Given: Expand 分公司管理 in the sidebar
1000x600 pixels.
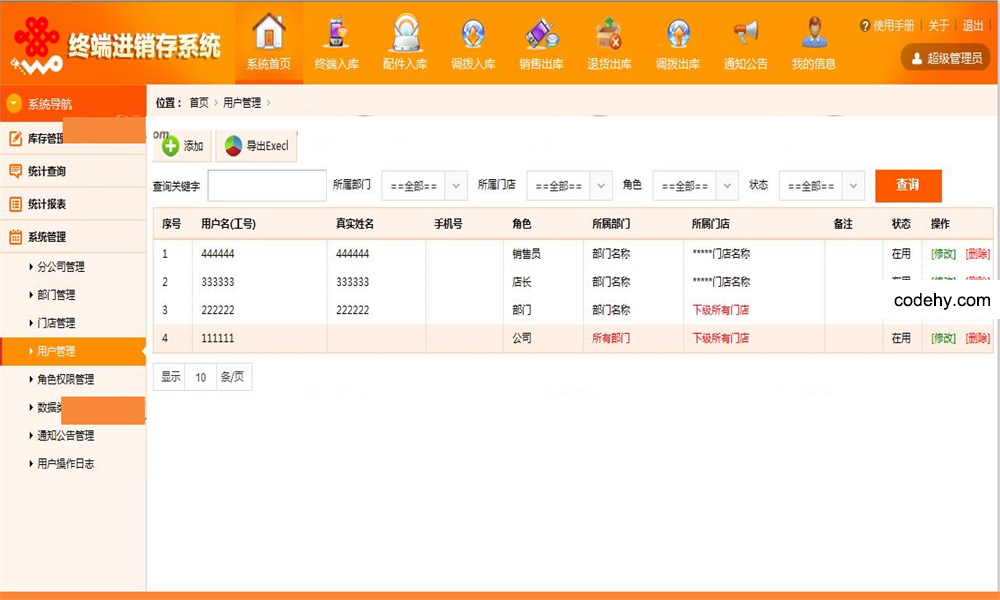Looking at the screenshot, I should 61,267.
